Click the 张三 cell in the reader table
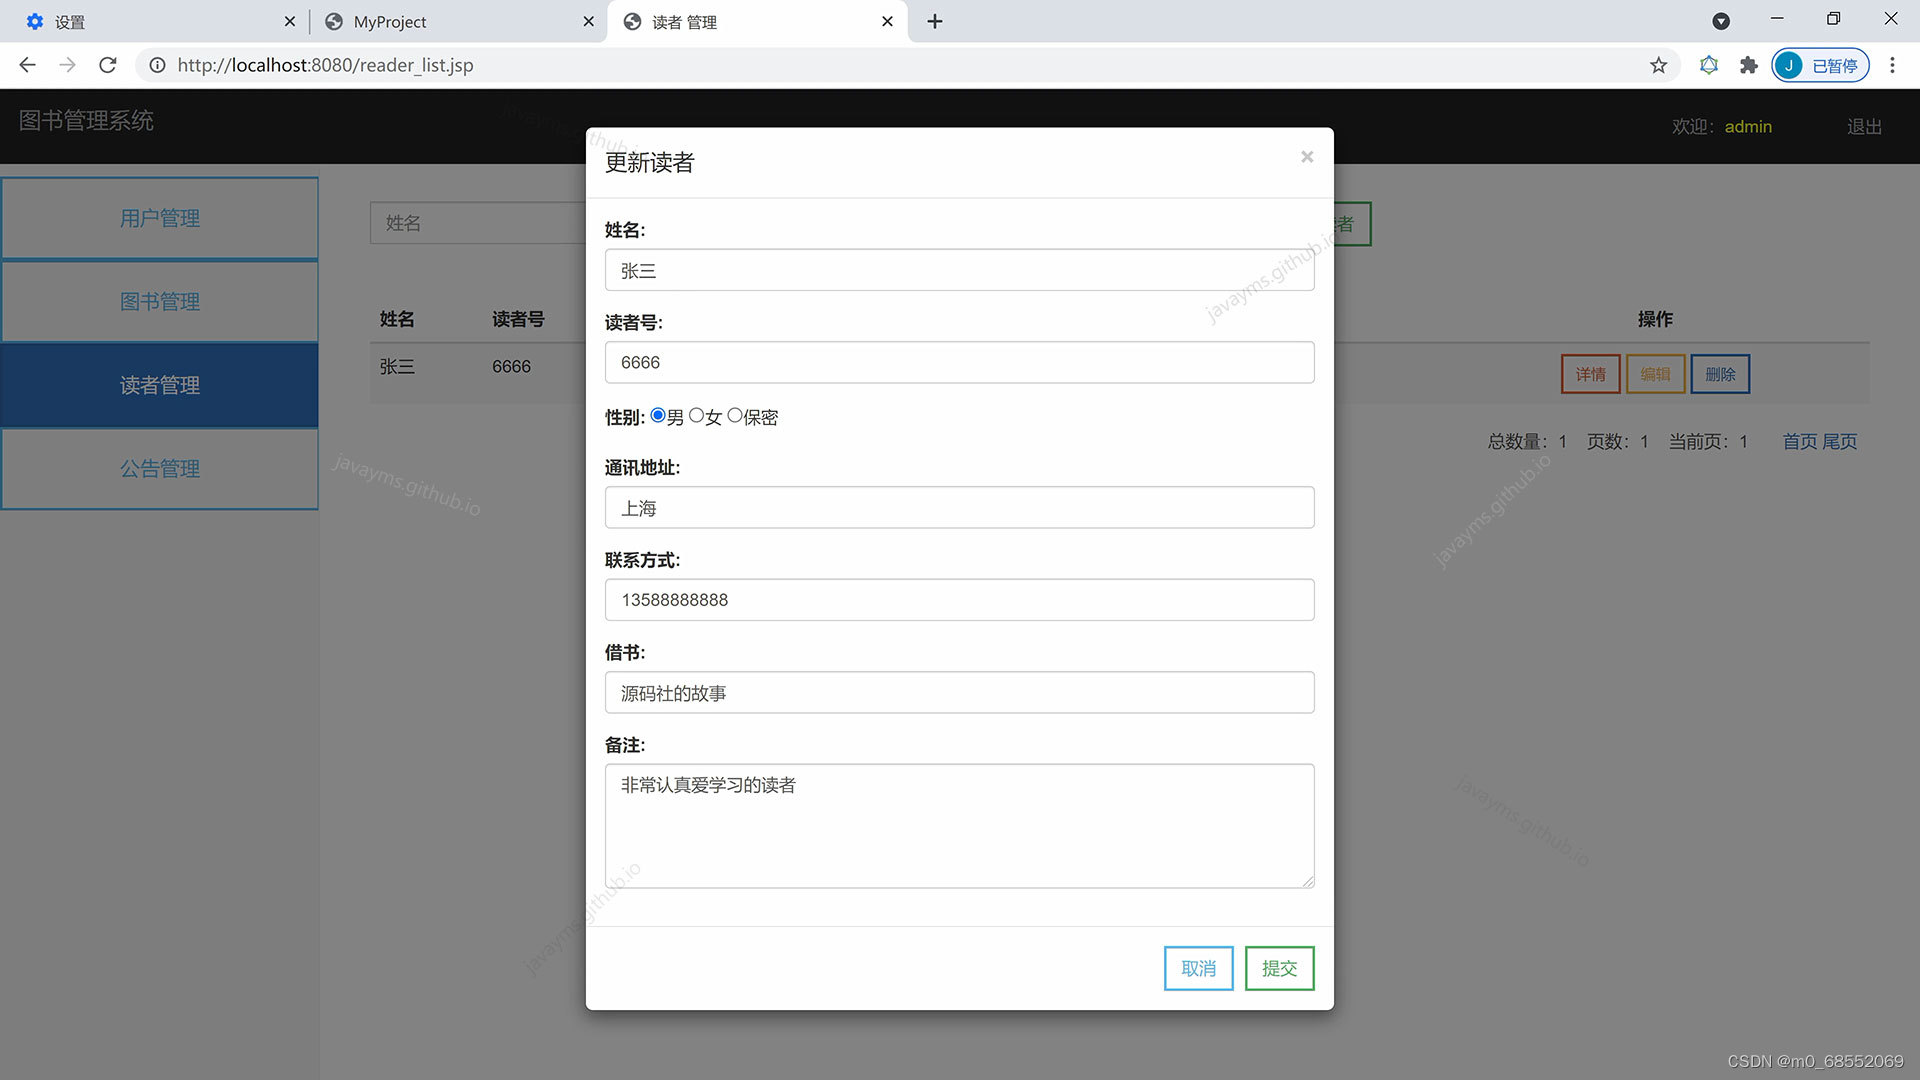Screen dimensions: 1920x1080 coord(397,366)
